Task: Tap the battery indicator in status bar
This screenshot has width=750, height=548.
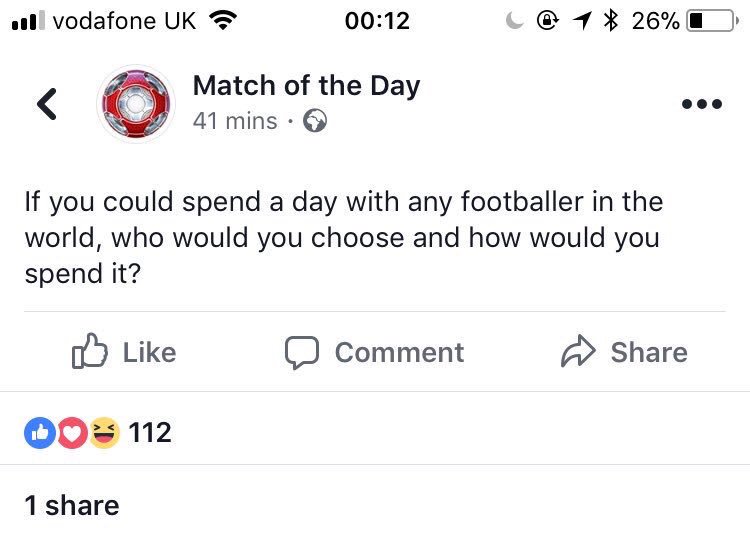Action: 712,21
